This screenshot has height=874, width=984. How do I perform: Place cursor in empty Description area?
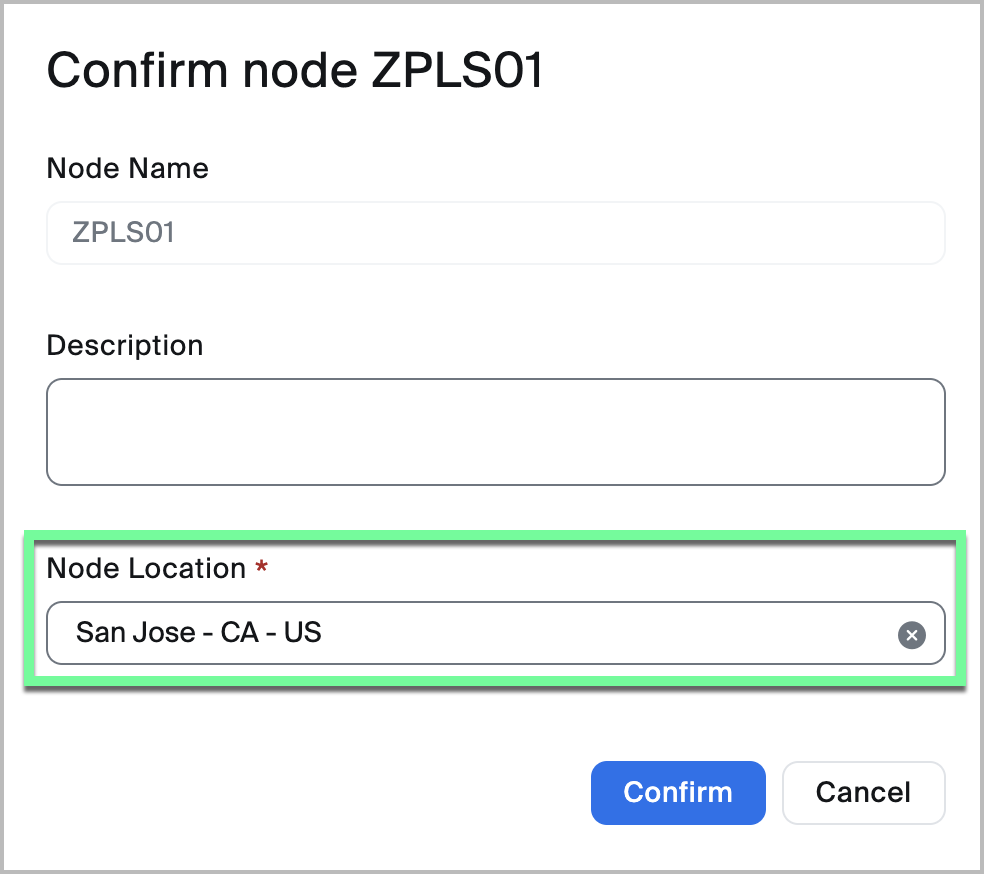coord(495,432)
